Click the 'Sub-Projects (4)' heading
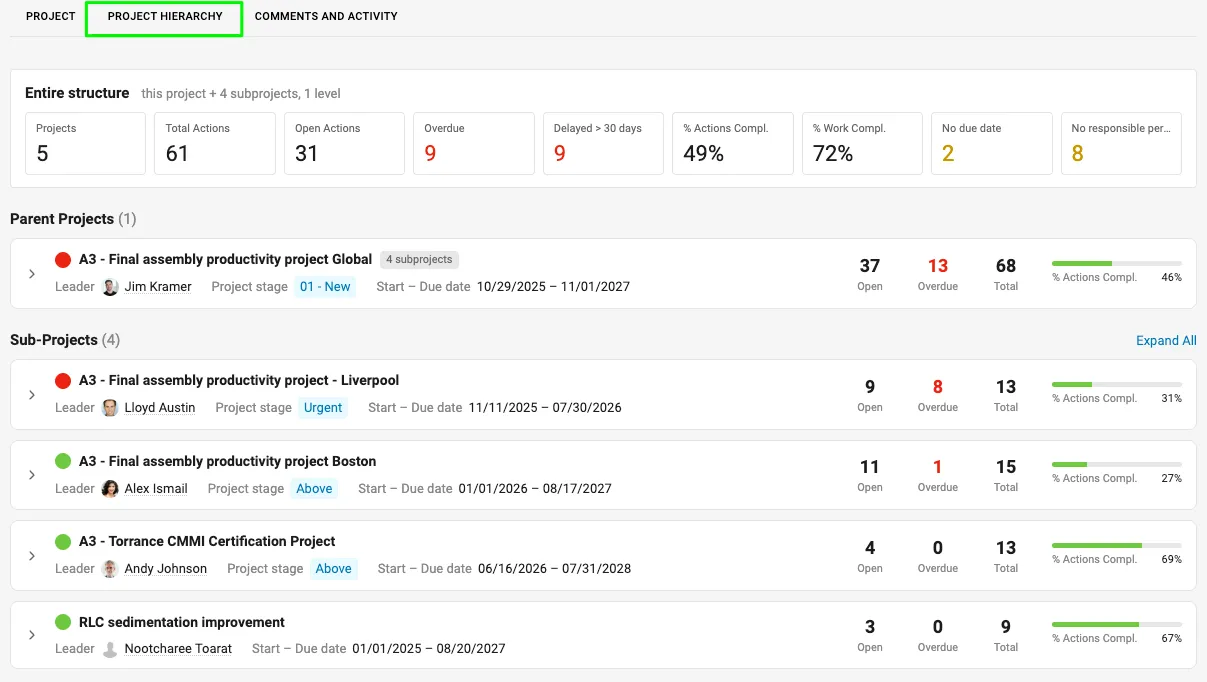 [x=65, y=340]
